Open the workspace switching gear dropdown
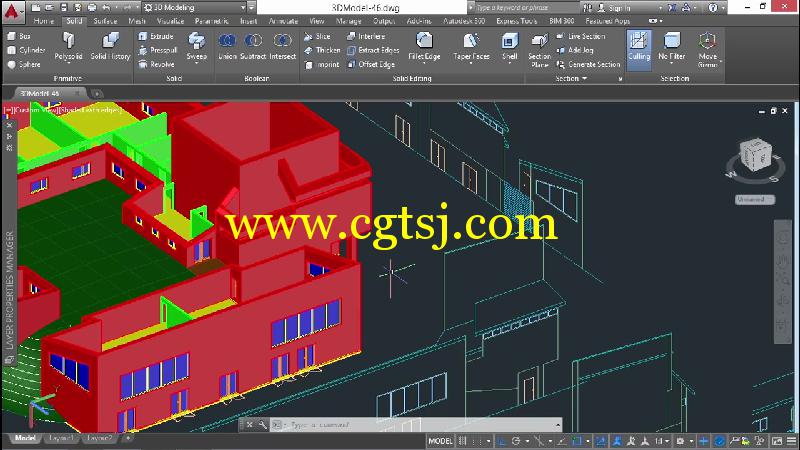The image size is (800, 450). [683, 441]
